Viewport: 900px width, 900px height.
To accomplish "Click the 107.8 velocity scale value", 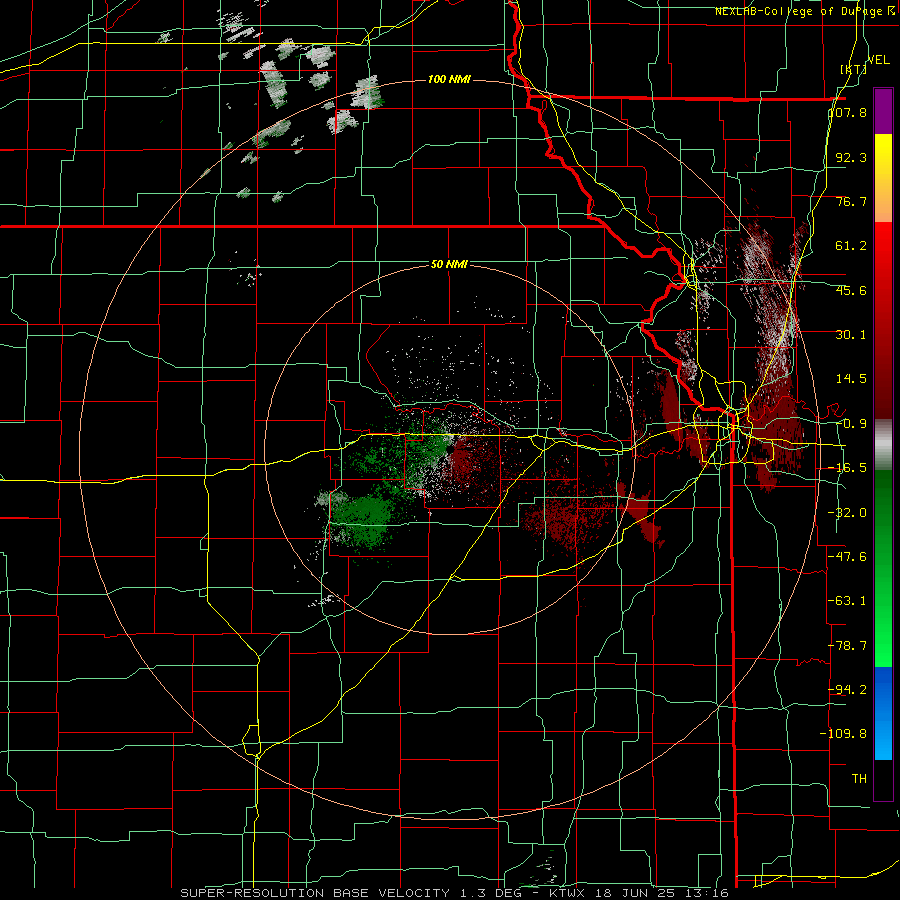I will [x=848, y=112].
